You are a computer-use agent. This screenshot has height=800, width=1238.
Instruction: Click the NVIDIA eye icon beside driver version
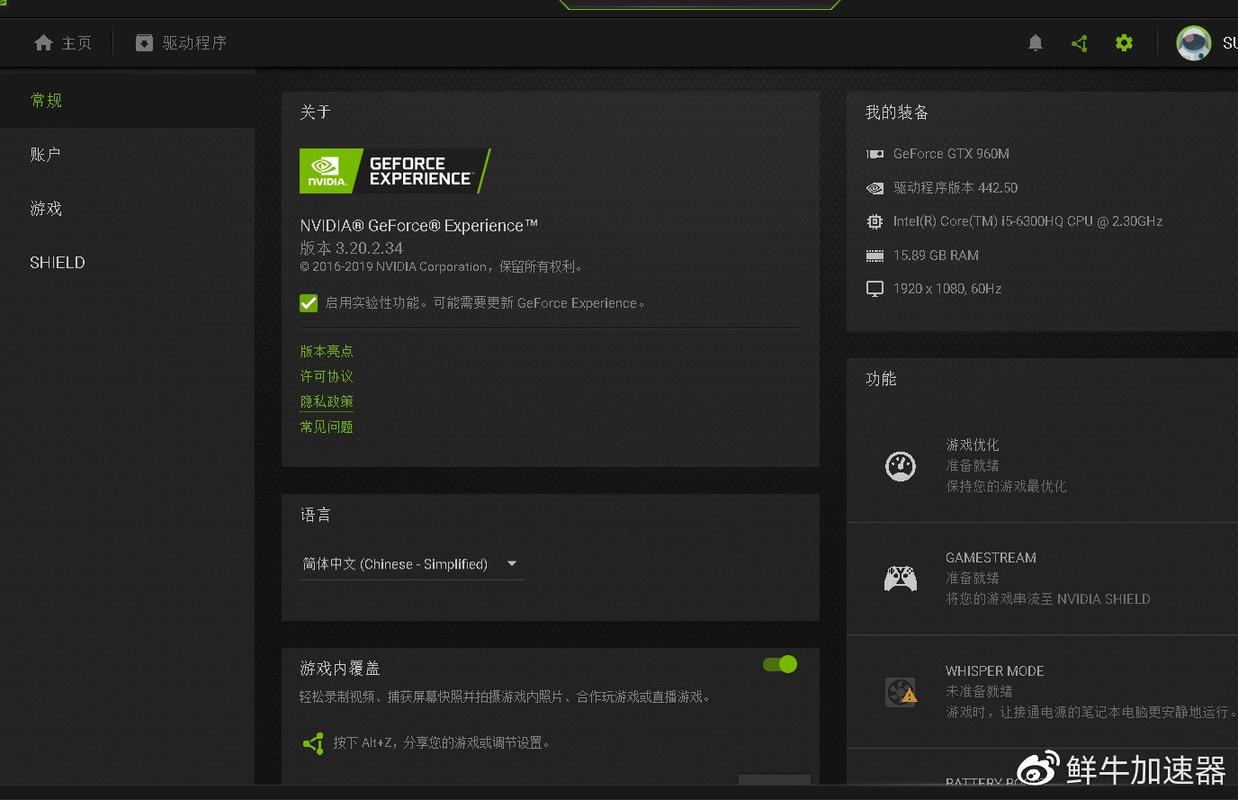(x=875, y=188)
